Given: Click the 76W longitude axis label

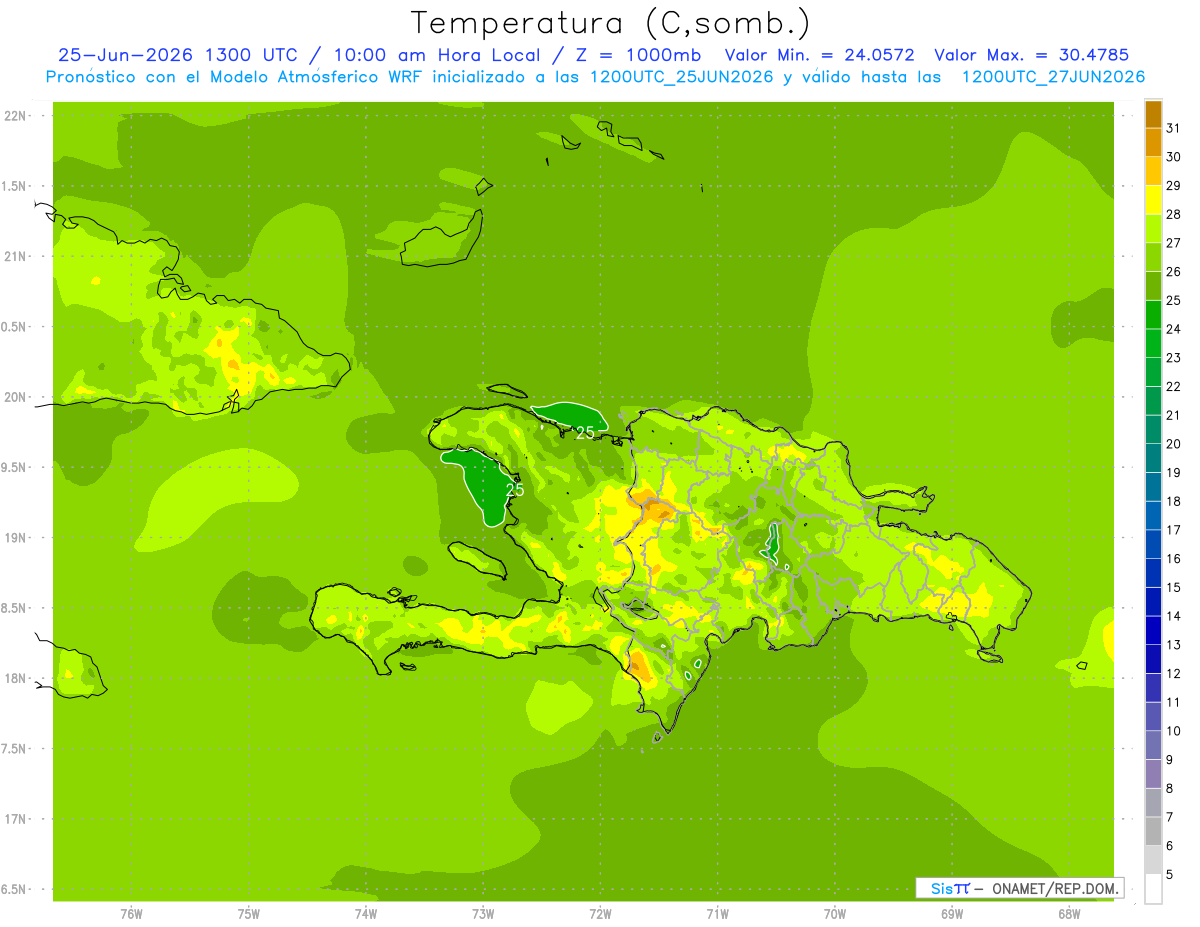Looking at the screenshot, I should 131,913.
